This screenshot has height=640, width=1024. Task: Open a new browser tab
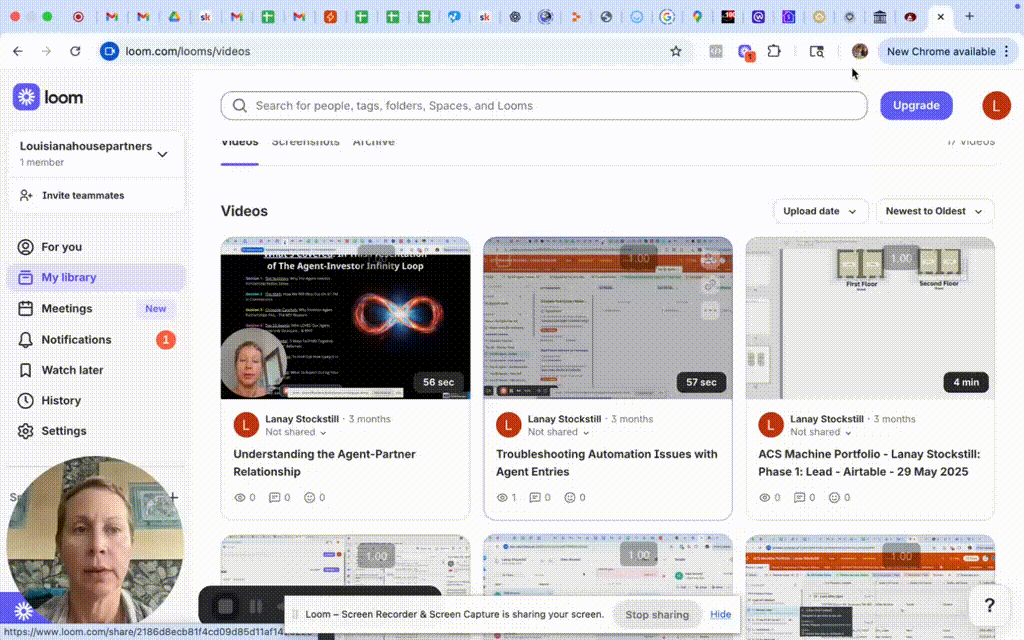969,16
